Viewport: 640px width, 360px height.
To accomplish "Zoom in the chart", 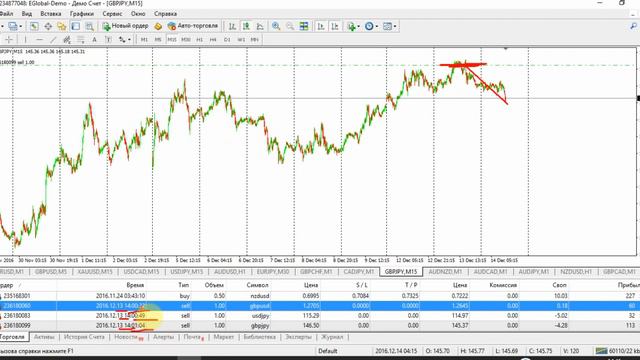I will coord(276,26).
